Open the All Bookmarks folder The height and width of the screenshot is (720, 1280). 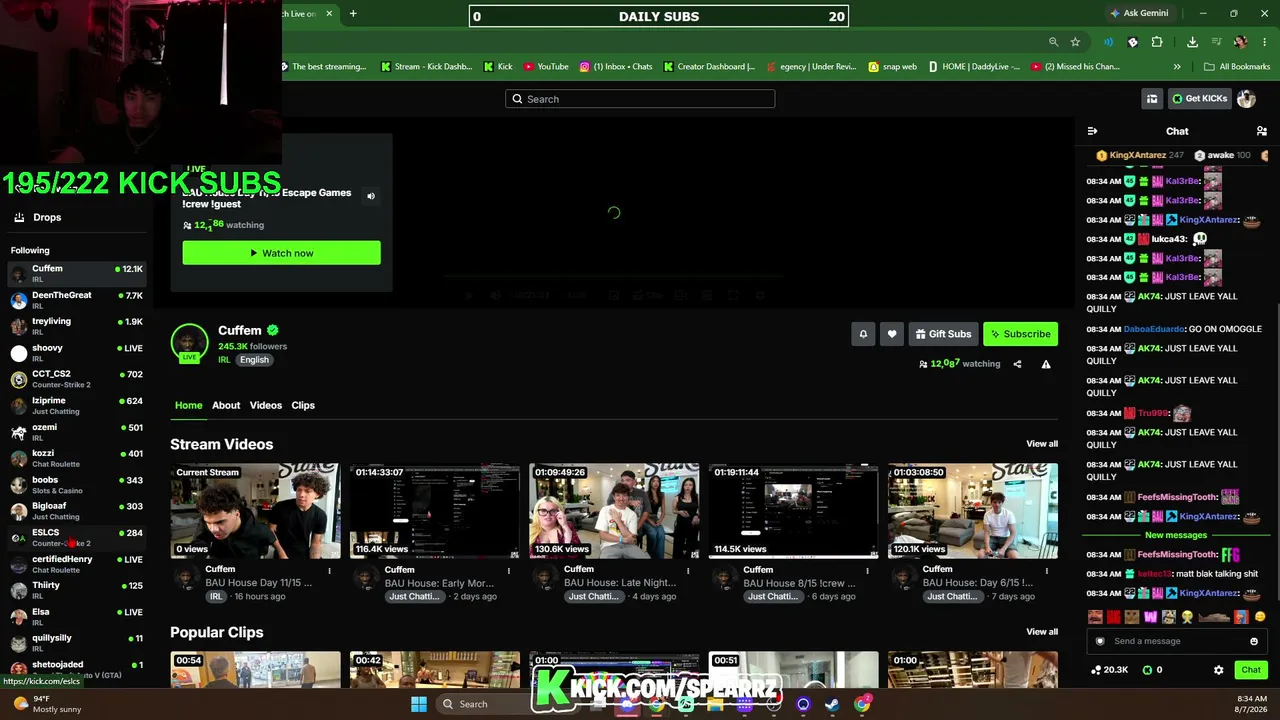pyautogui.click(x=1237, y=67)
